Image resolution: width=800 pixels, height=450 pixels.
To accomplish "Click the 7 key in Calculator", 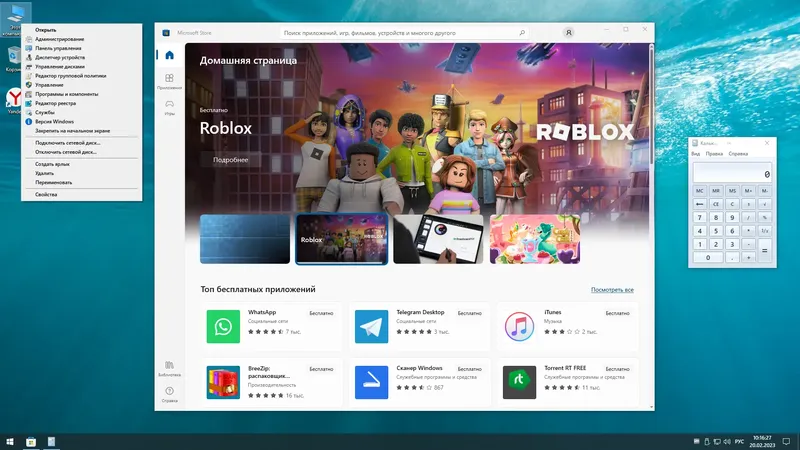I will pyautogui.click(x=699, y=217).
